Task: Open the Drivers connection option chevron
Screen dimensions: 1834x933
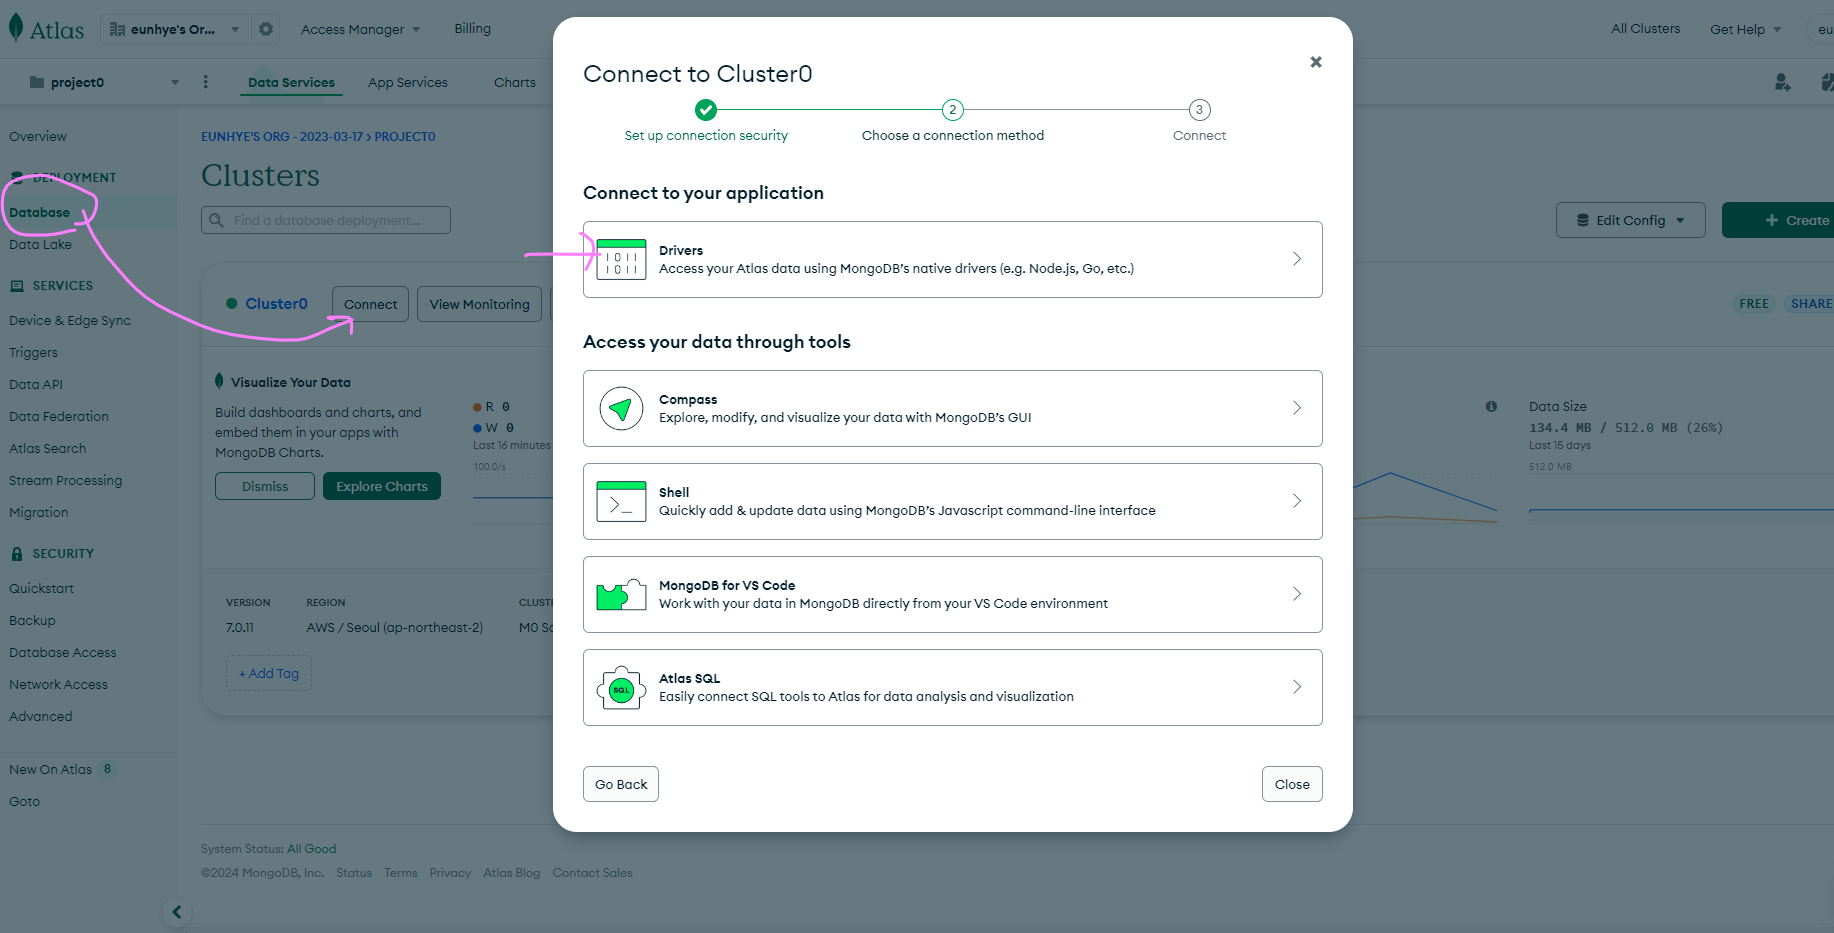Action: click(x=1297, y=259)
